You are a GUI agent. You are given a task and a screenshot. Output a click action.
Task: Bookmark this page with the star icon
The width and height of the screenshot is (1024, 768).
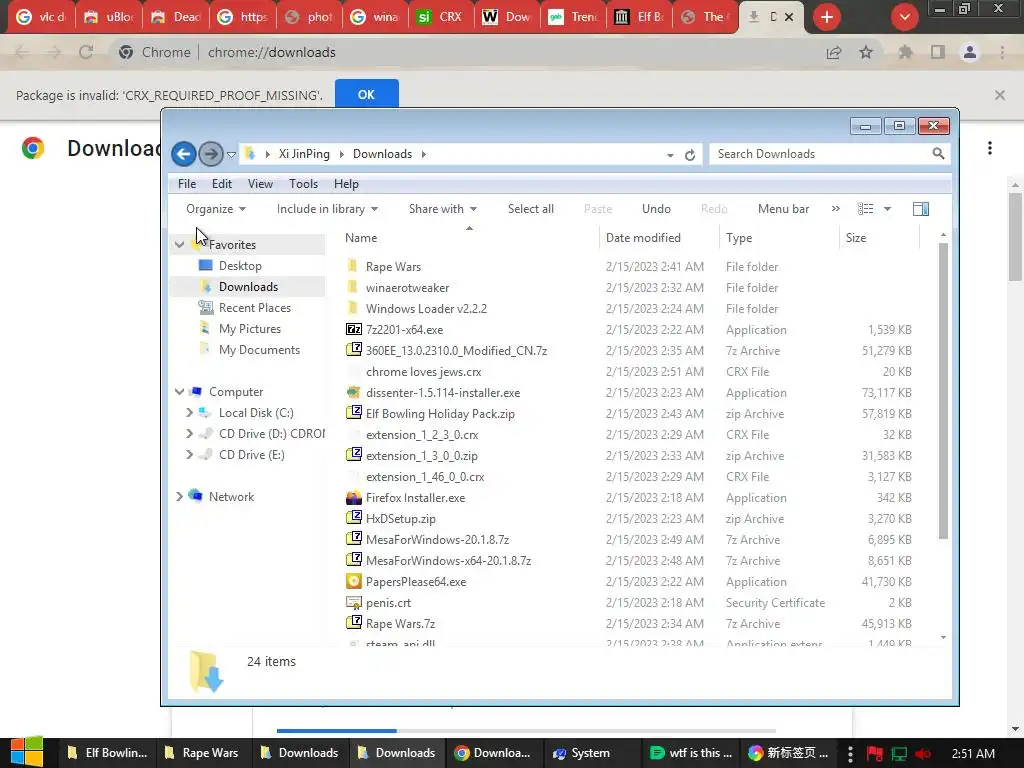[866, 52]
